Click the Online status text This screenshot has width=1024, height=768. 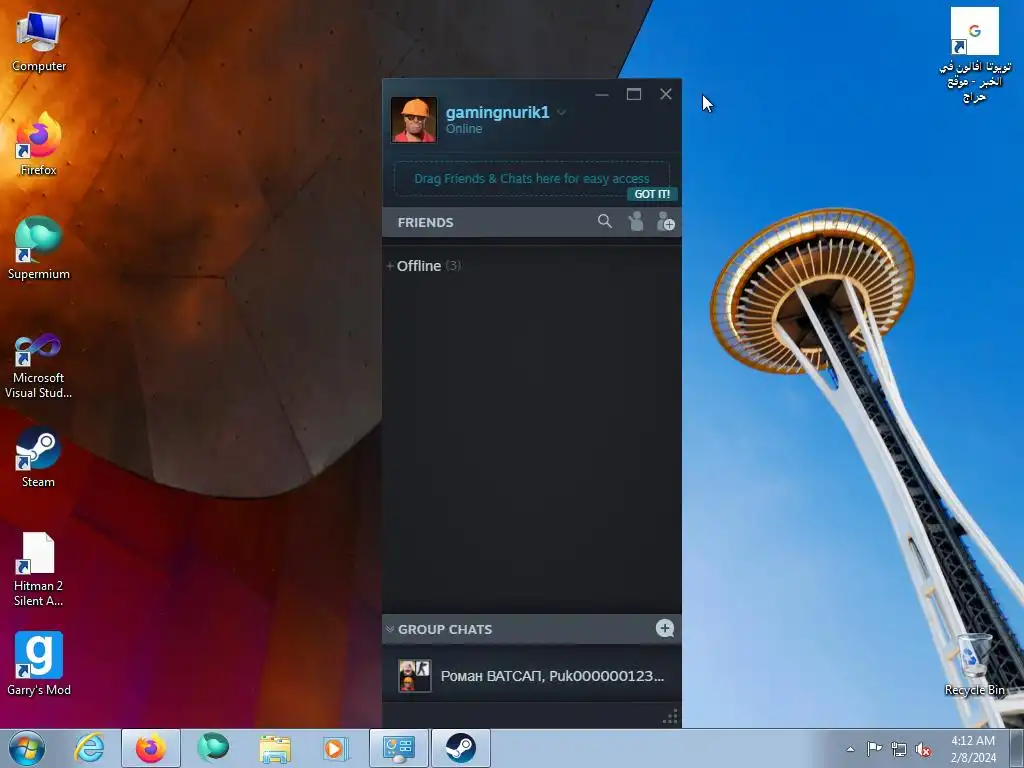point(464,129)
